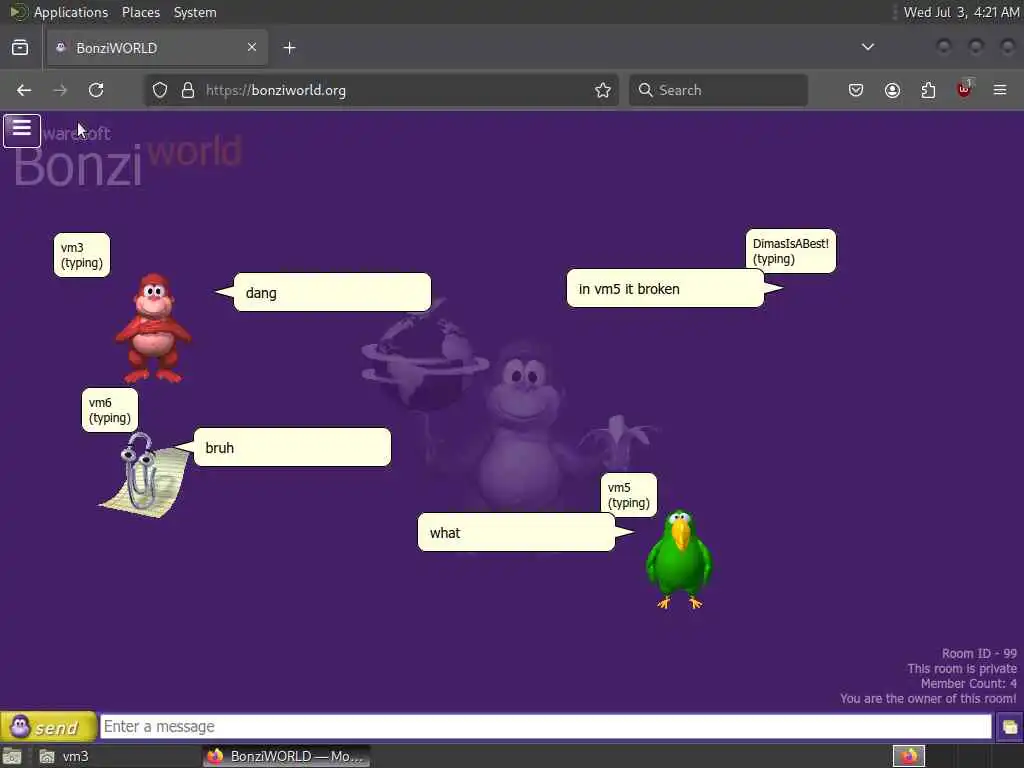Screen dimensions: 1024x768
Task: Close the BonziWORLD tab
Action: (x=252, y=47)
